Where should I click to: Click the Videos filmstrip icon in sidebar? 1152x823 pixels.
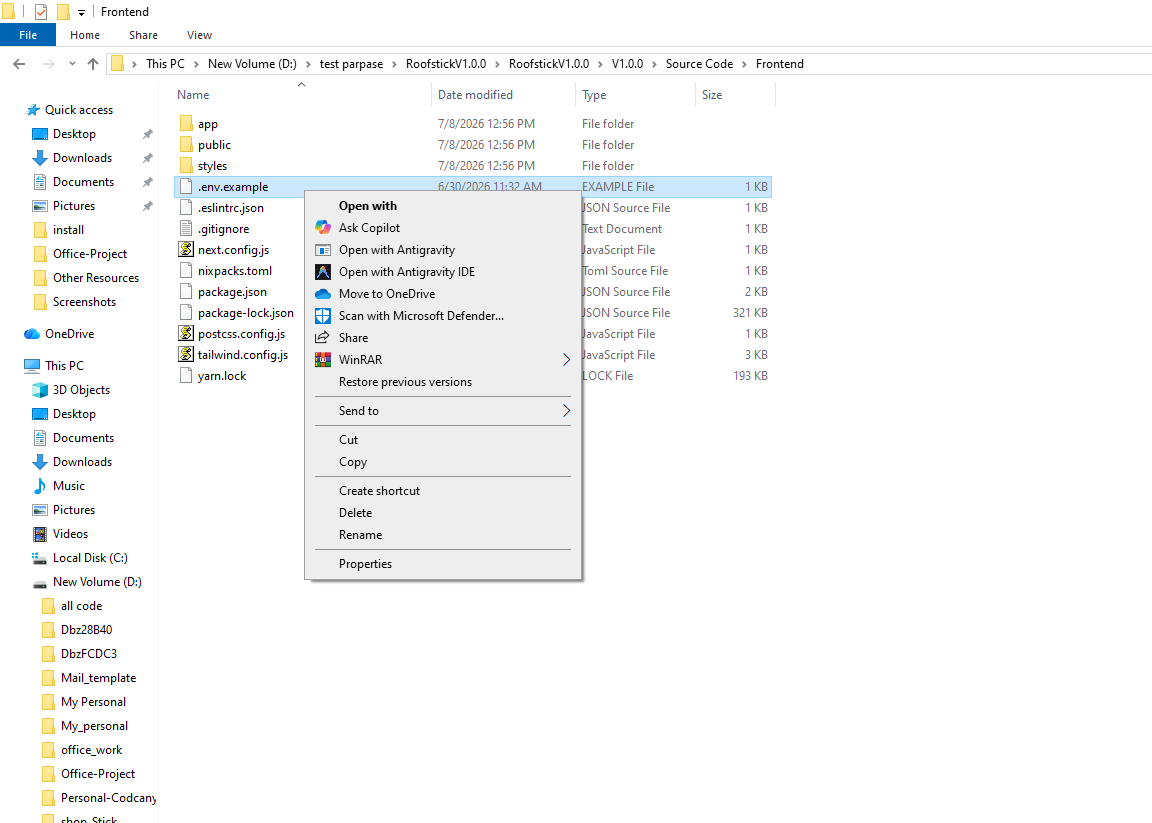point(40,534)
